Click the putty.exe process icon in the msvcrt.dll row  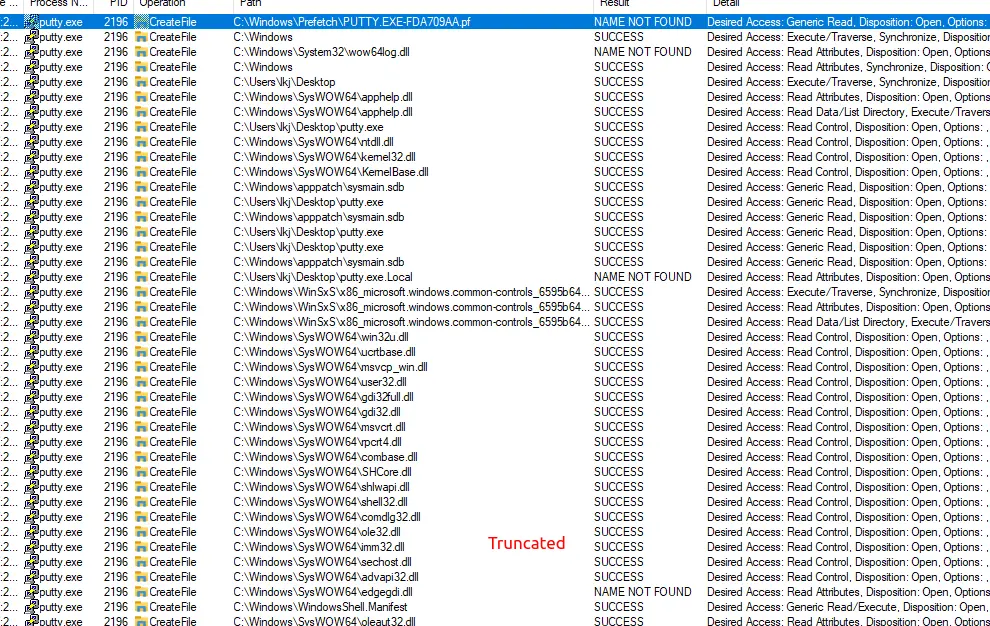tap(31, 427)
